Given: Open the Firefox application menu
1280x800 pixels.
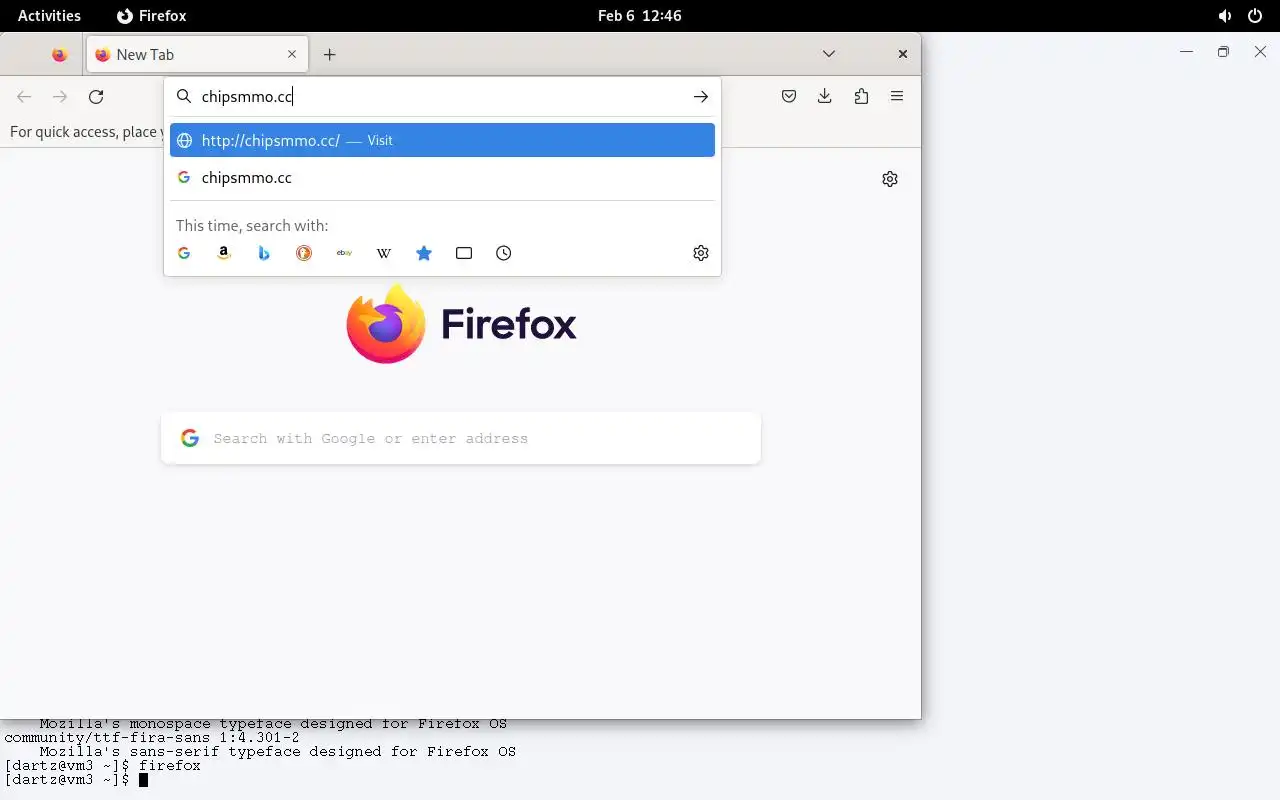Looking at the screenshot, I should tap(897, 96).
